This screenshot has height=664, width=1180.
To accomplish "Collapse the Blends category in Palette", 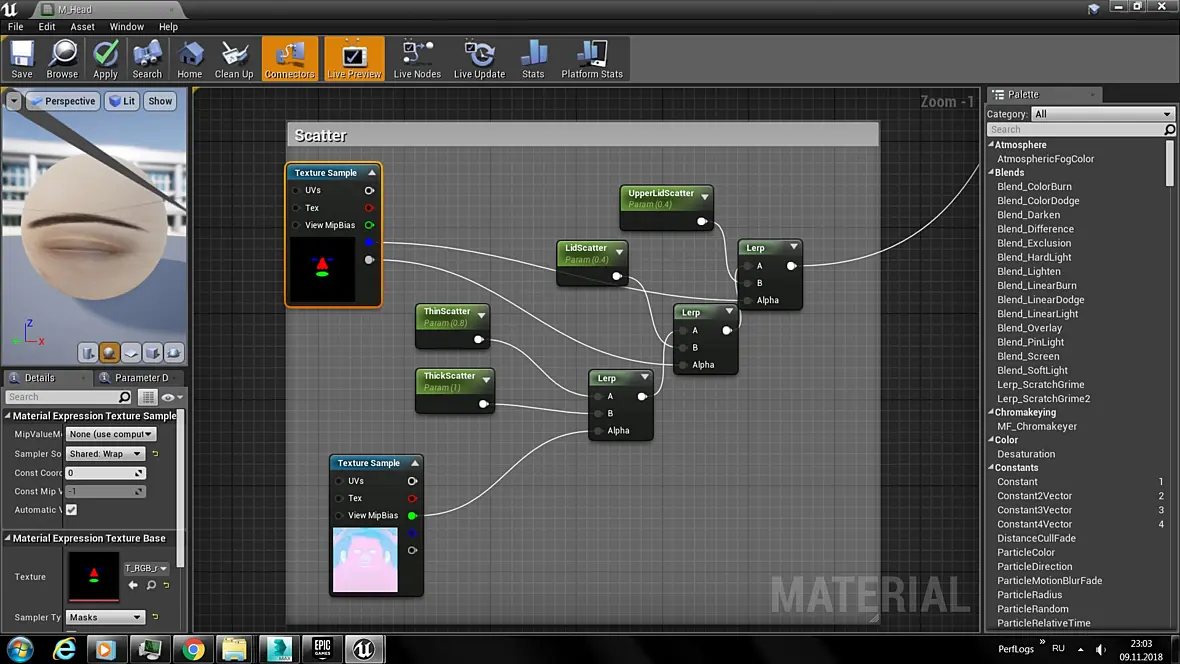I will [991, 172].
